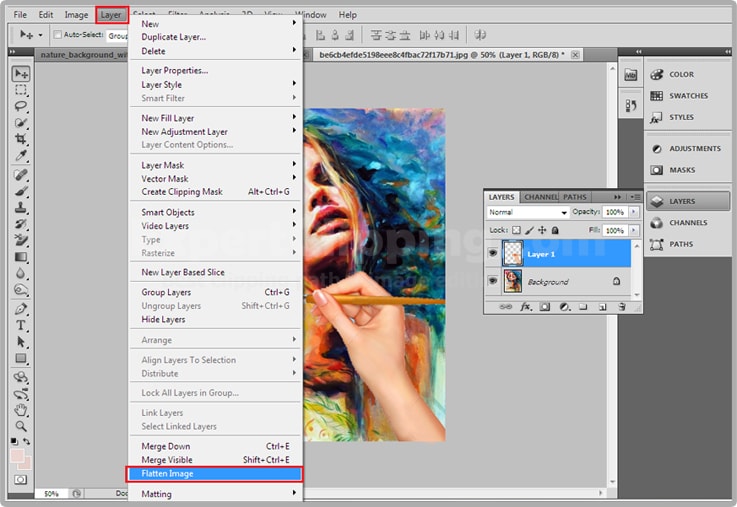Click the Opacity 100% field
Screen dimensions: 737x507
615,212
